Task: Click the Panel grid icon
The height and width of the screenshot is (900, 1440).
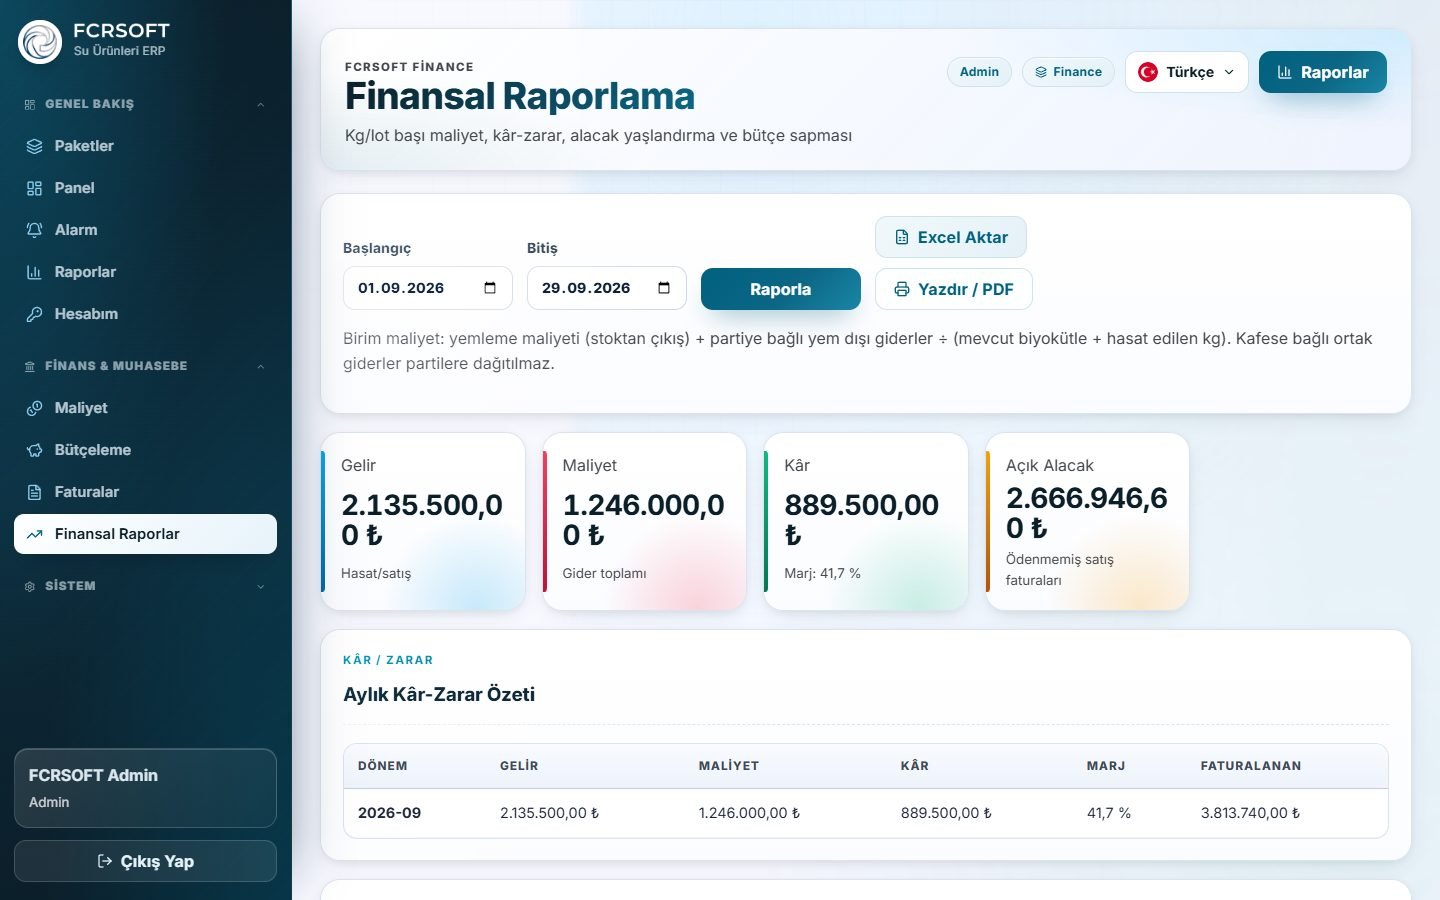Action: coord(34,188)
